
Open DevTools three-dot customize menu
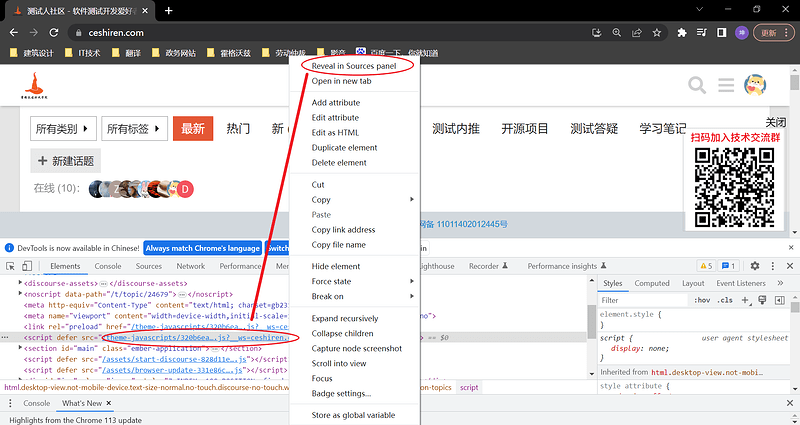click(x=772, y=266)
